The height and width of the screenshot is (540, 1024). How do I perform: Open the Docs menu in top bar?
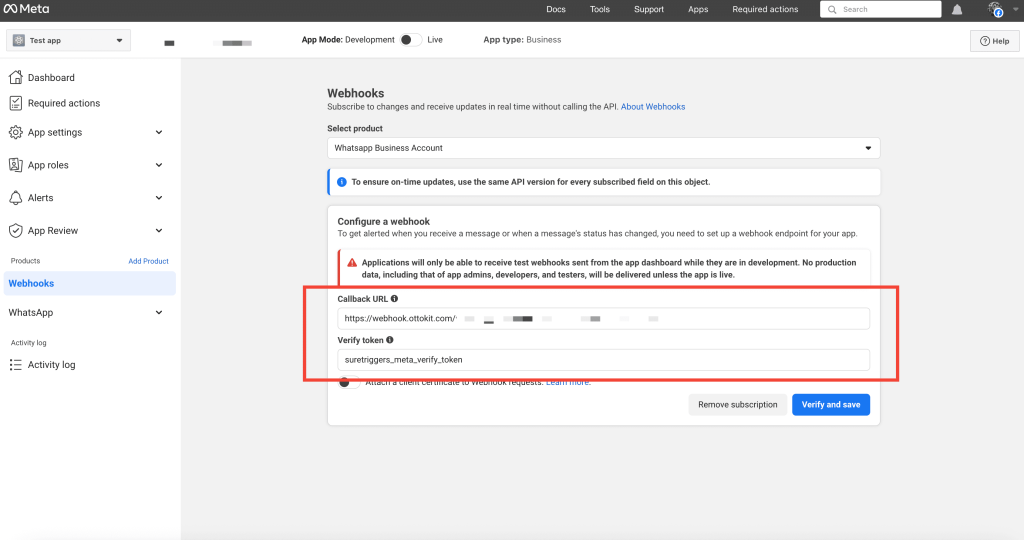click(x=556, y=10)
